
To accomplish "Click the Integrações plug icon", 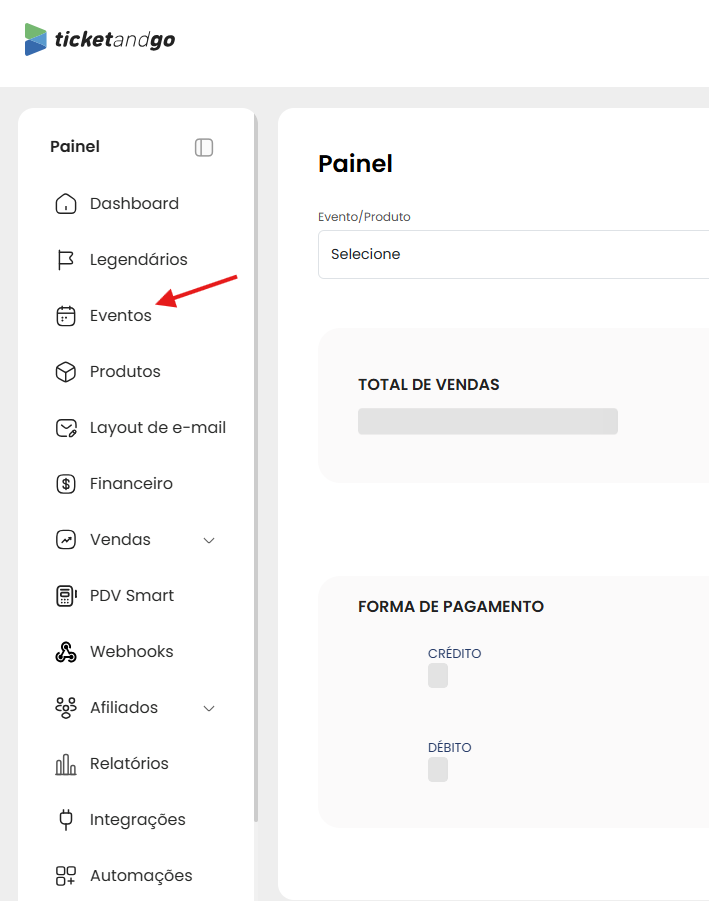I will tap(65, 819).
